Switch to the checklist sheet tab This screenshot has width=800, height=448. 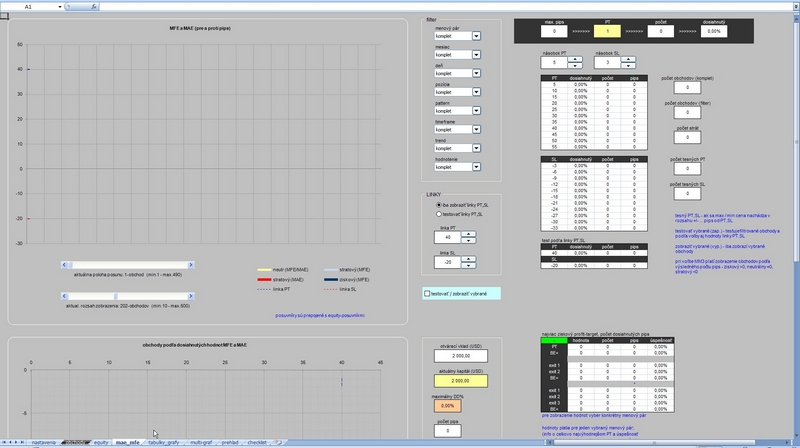tap(257, 442)
